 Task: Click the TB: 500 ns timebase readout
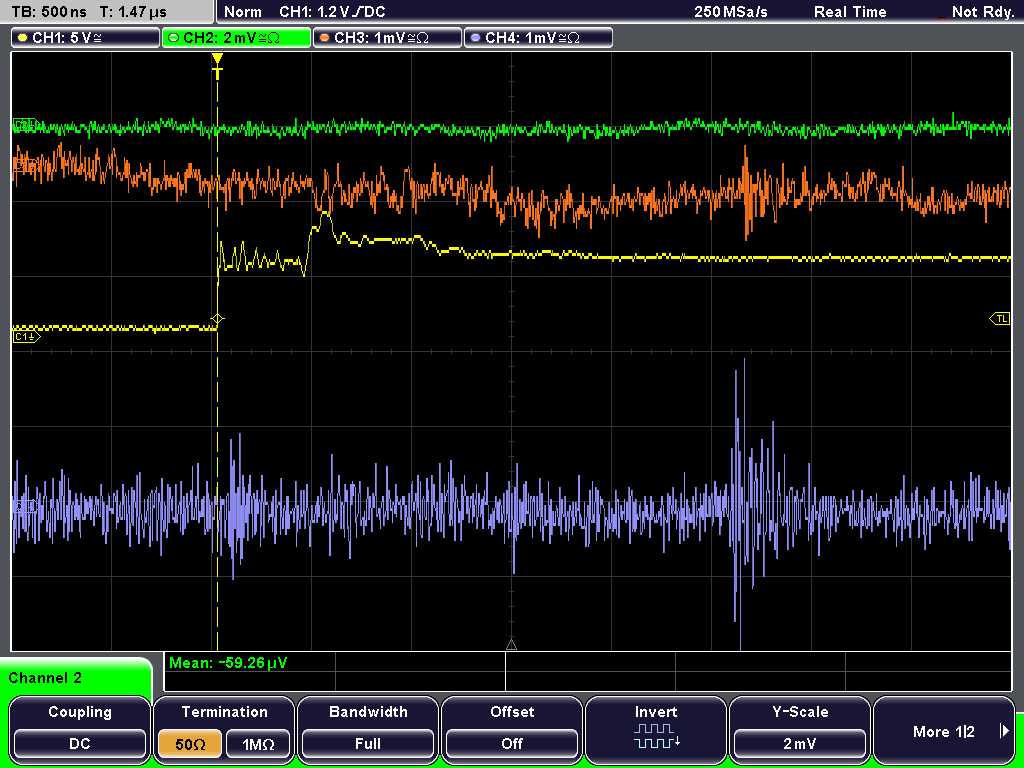pyautogui.click(x=49, y=12)
